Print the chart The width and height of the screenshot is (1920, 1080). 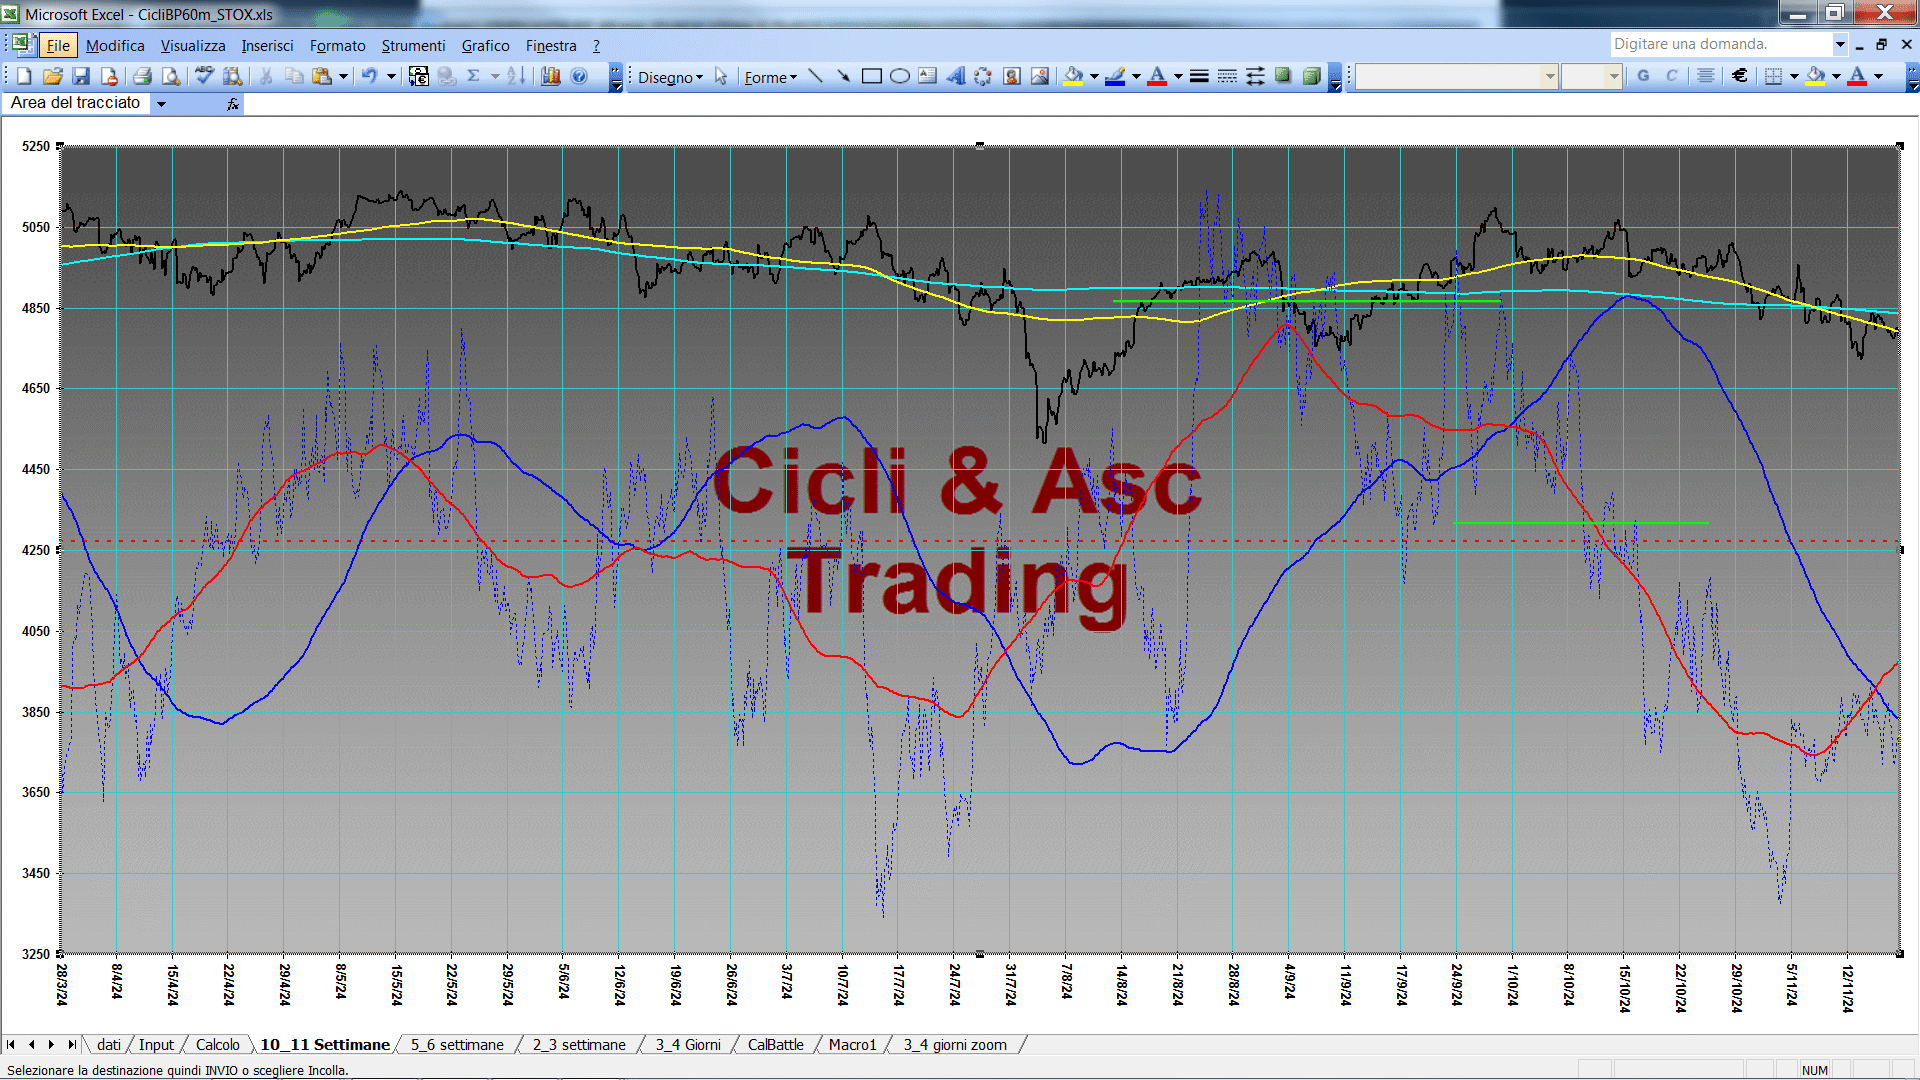pos(143,76)
